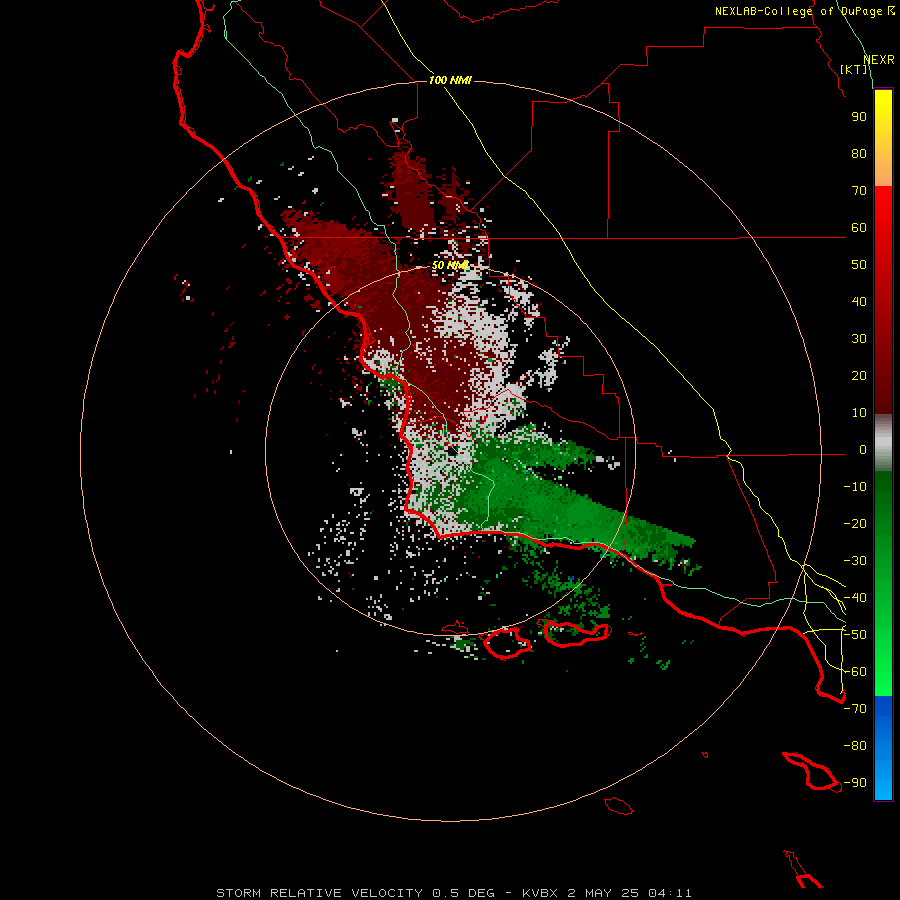Screen dimensions: 900x900
Task: Click the 60 value on the velocity scale
Action: (x=859, y=227)
